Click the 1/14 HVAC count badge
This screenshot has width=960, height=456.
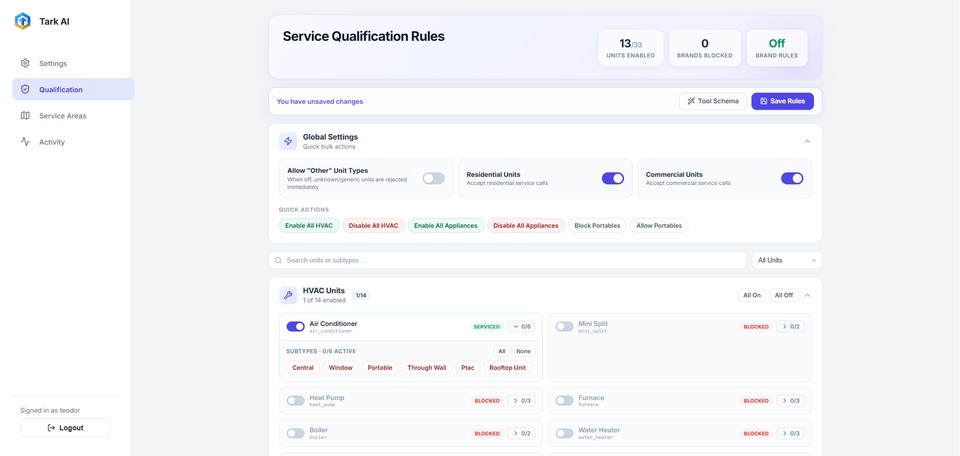[361, 296]
